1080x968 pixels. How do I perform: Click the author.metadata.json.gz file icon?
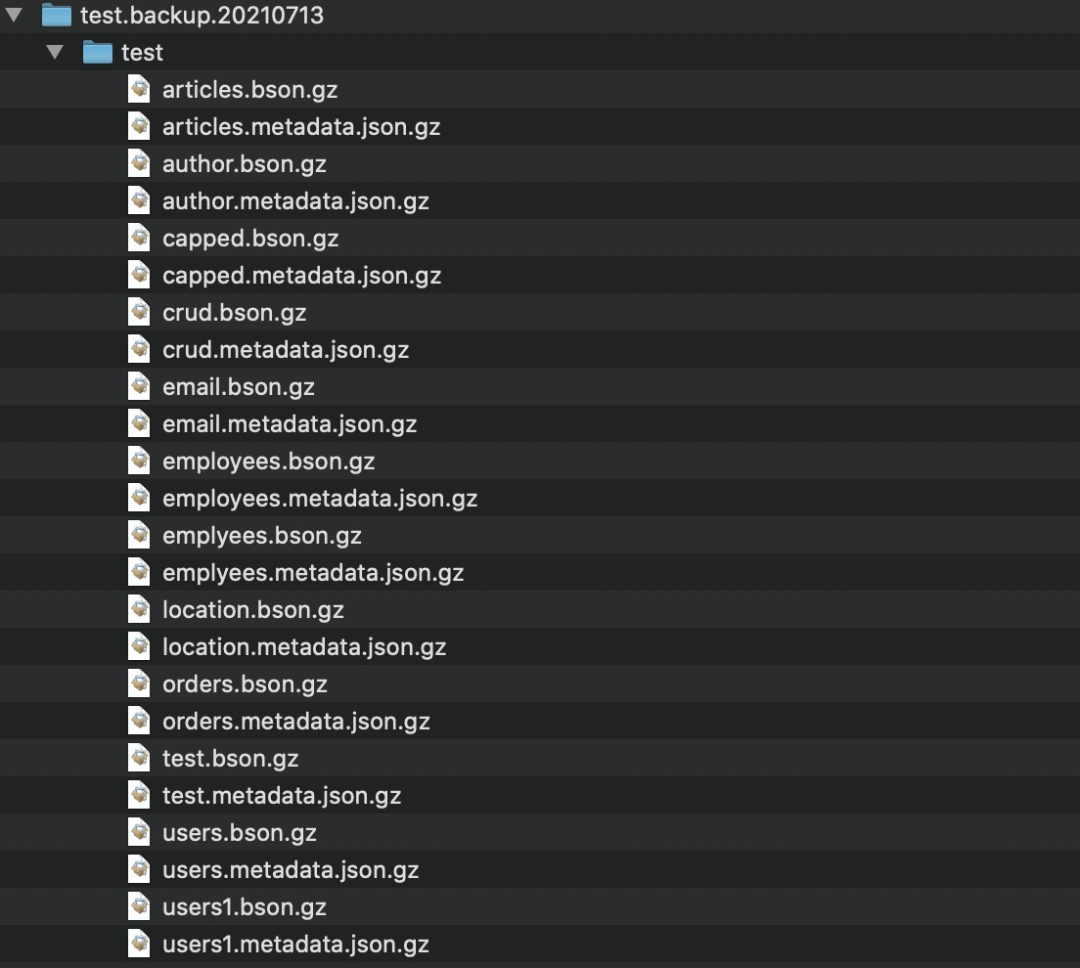point(139,200)
